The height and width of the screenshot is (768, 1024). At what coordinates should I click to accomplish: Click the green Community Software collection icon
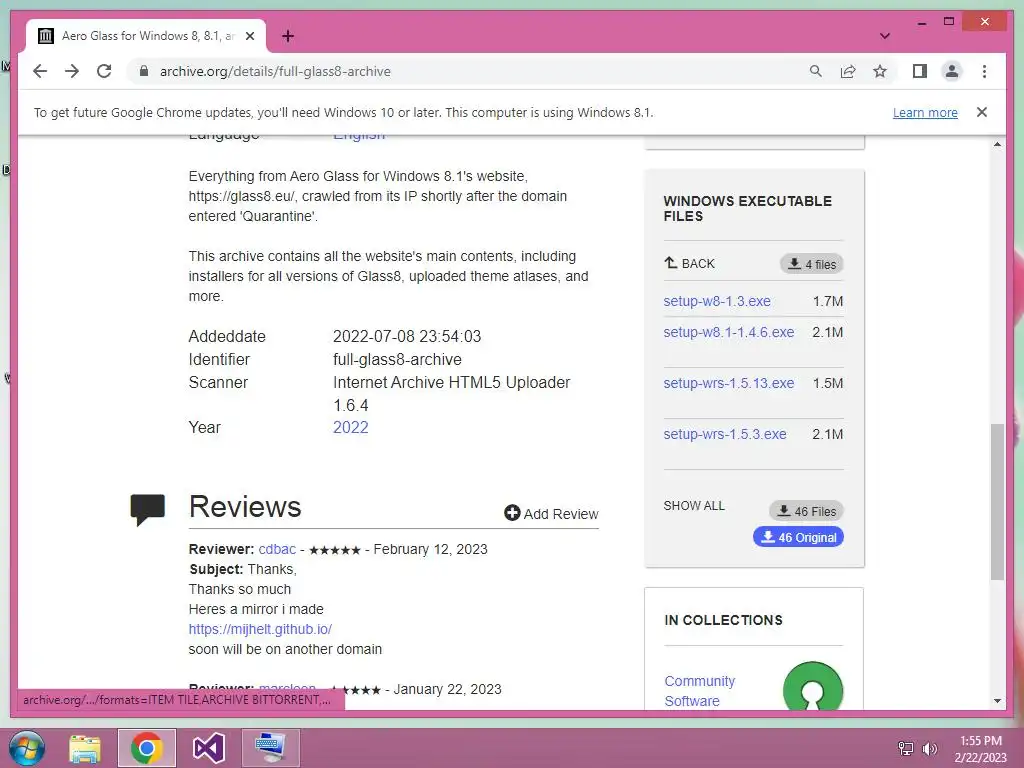coord(813,686)
